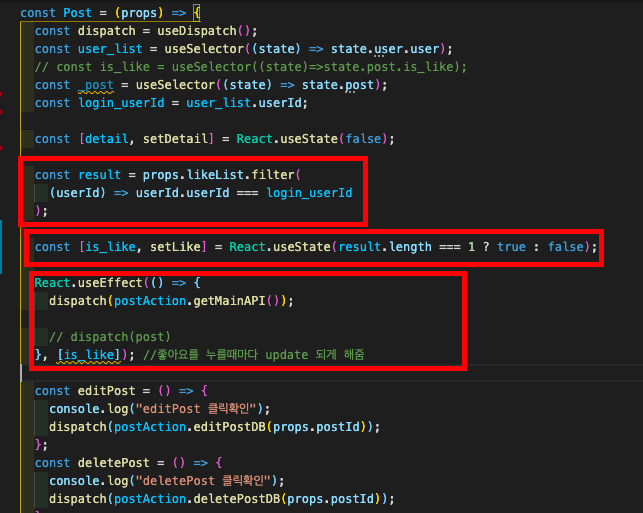Click '[is_like]' in the dependency array
Viewport: 643px width, 513px height.
point(89,355)
